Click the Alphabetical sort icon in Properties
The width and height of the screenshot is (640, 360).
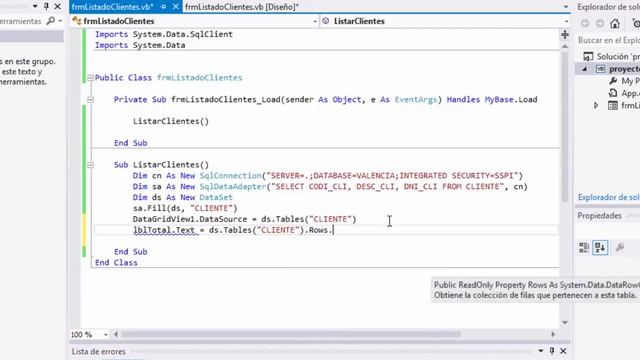click(x=600, y=247)
